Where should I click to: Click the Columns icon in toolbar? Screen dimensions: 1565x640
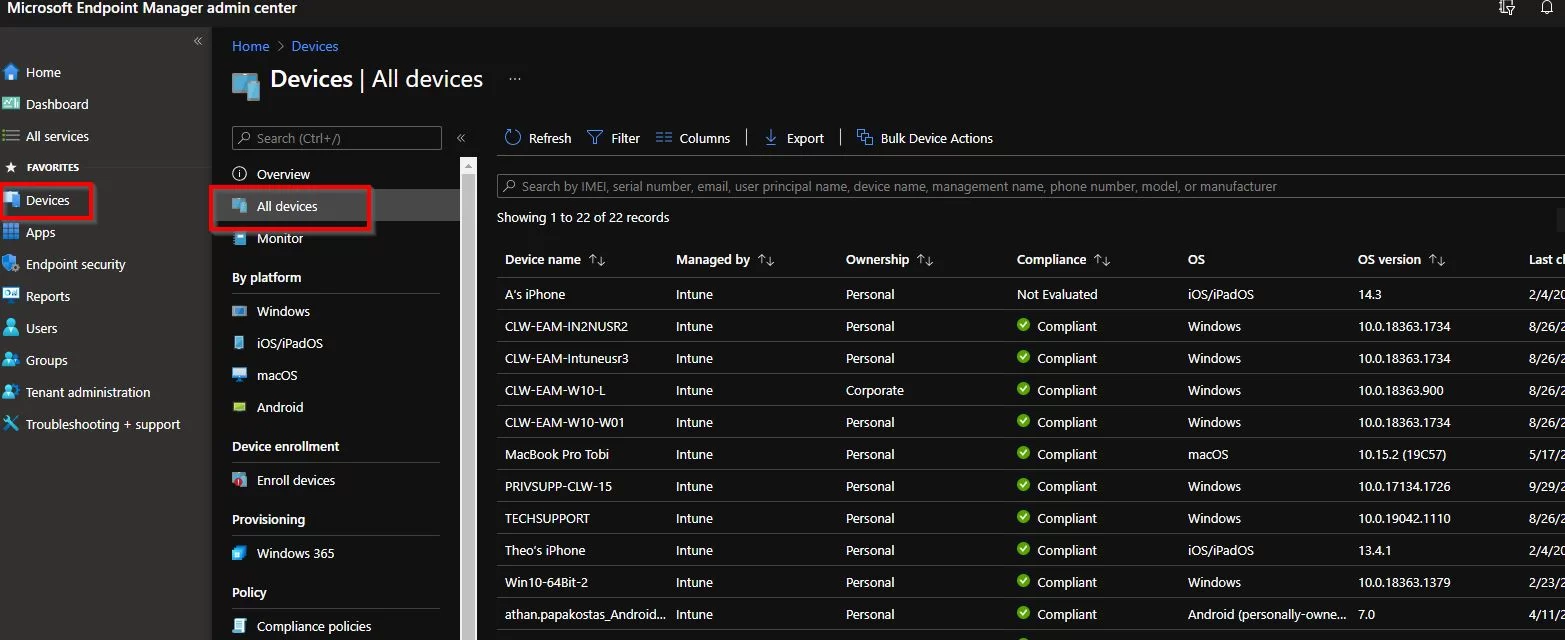663,138
